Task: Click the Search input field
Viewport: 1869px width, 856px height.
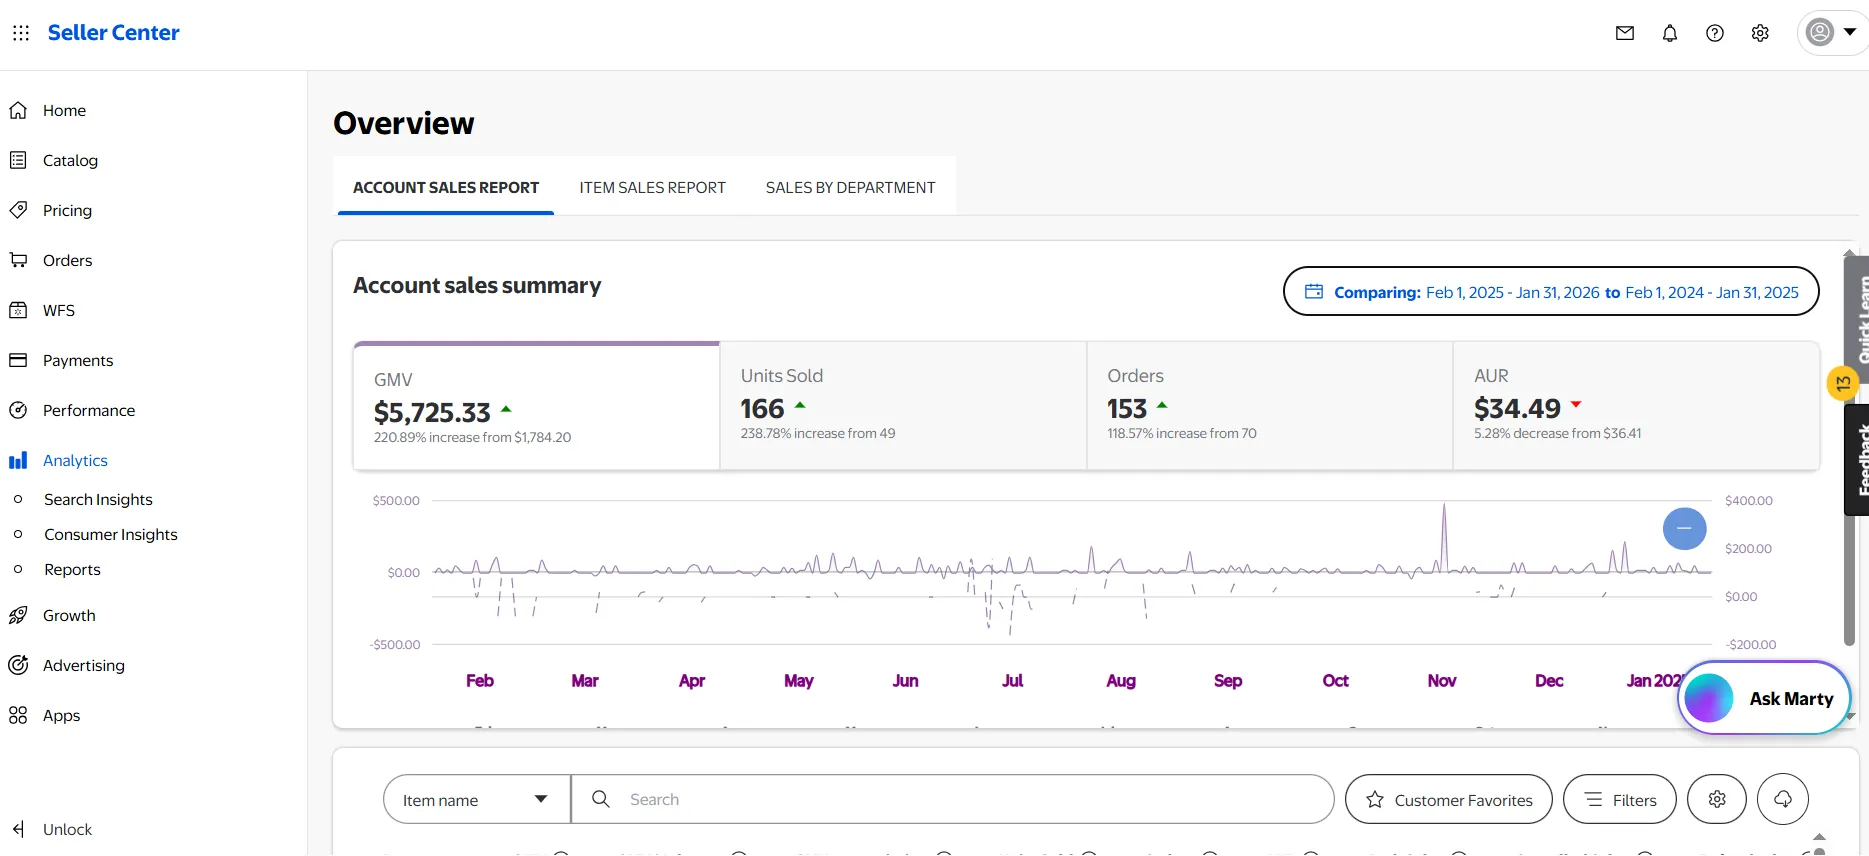Action: (x=952, y=799)
